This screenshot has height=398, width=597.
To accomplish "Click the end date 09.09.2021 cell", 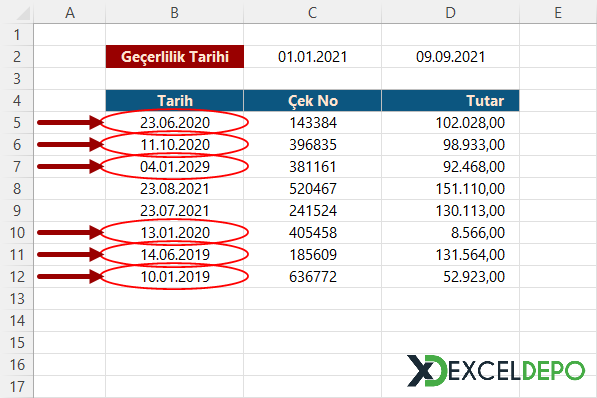I will (x=450, y=57).
